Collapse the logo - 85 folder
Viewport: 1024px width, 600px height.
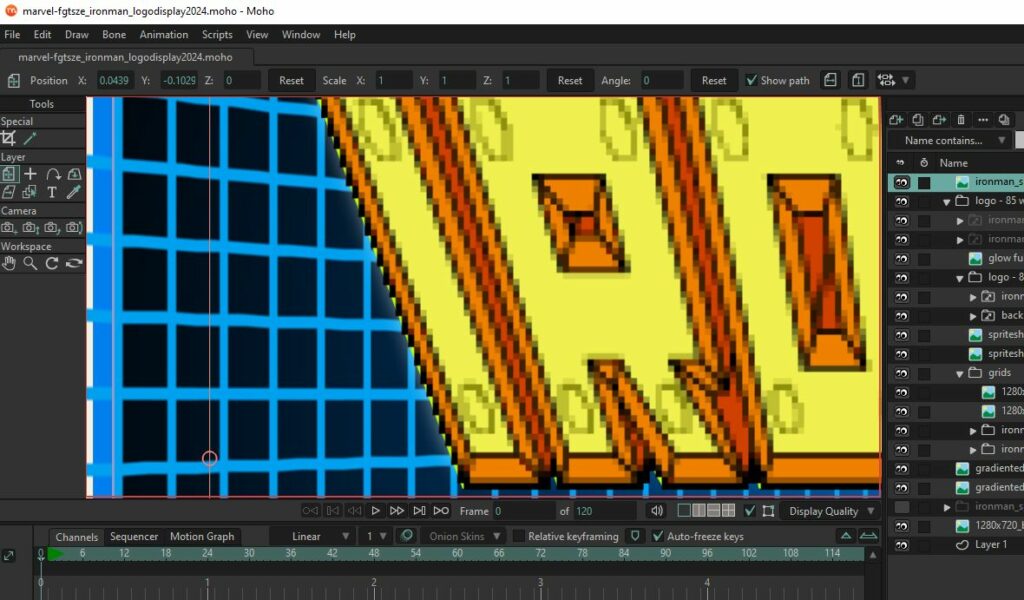[x=945, y=201]
